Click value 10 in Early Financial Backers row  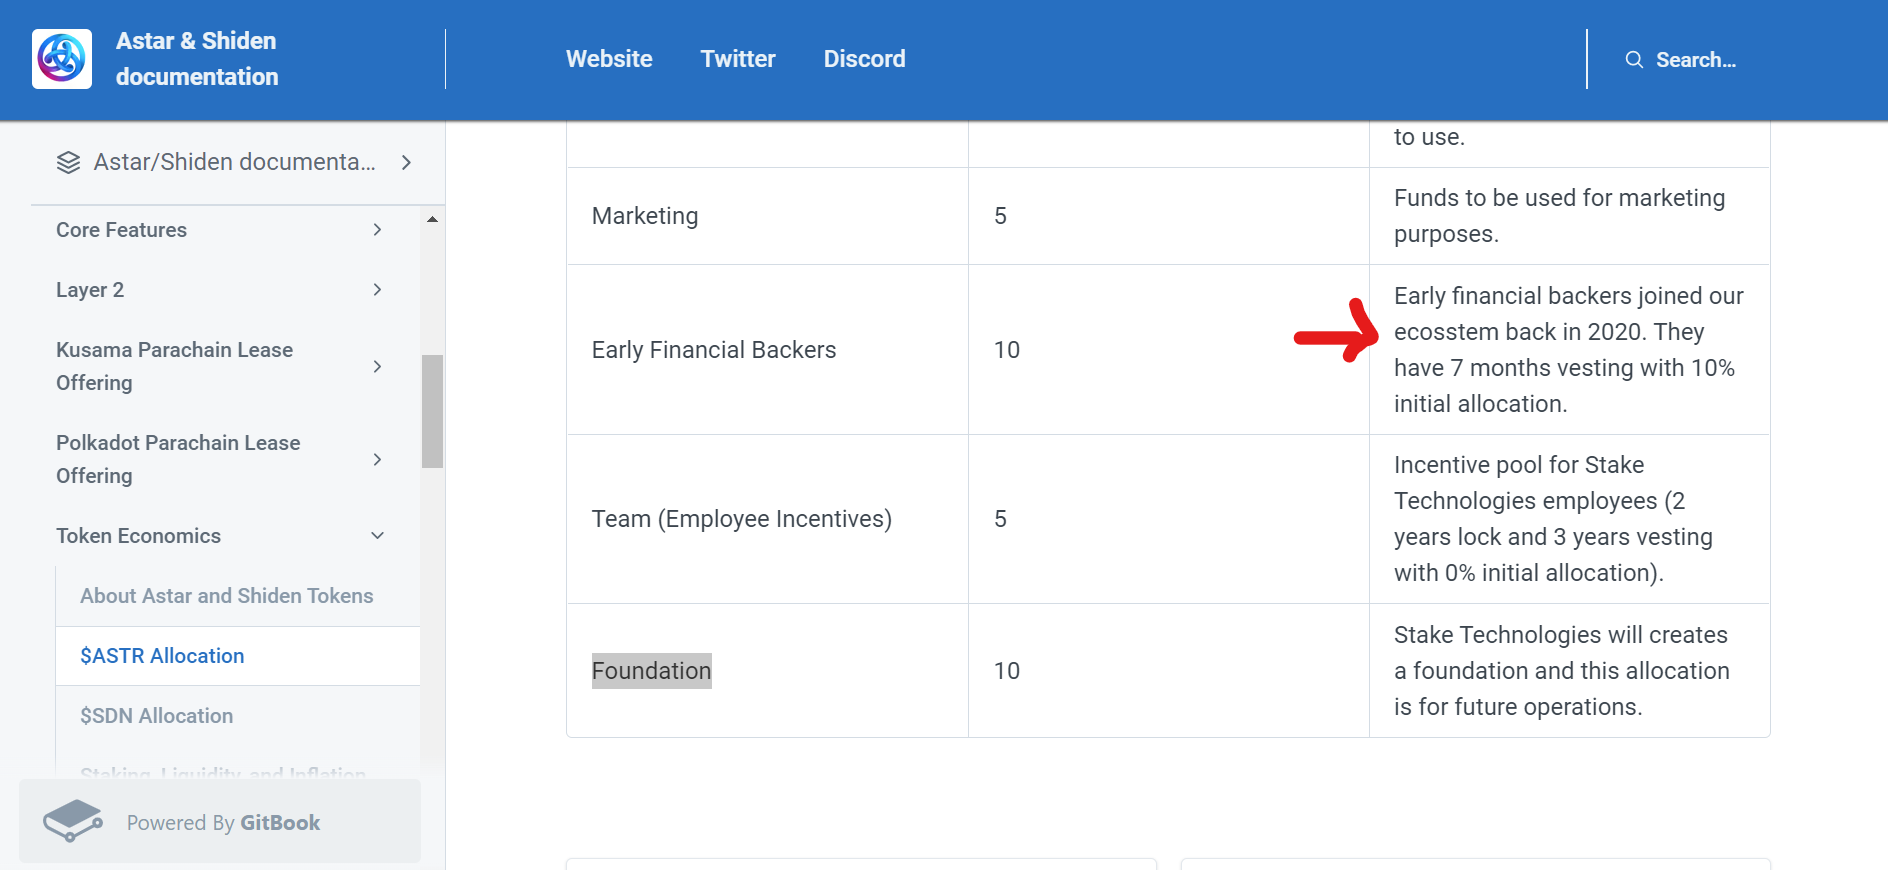[x=1007, y=350]
